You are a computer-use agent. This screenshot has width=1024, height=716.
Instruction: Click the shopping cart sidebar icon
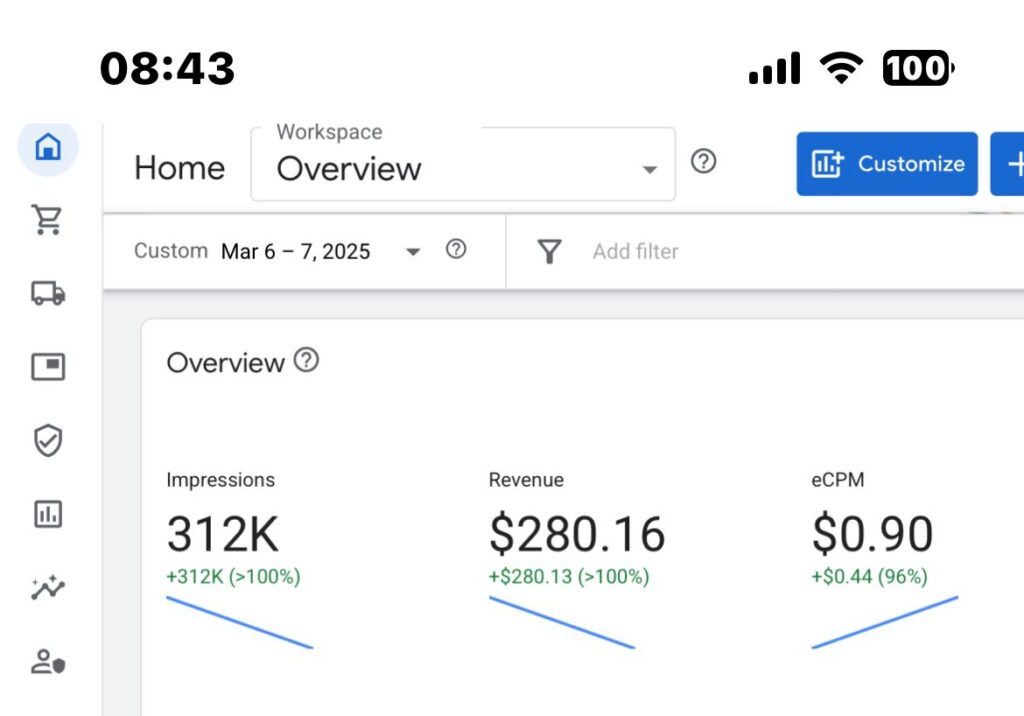point(48,220)
